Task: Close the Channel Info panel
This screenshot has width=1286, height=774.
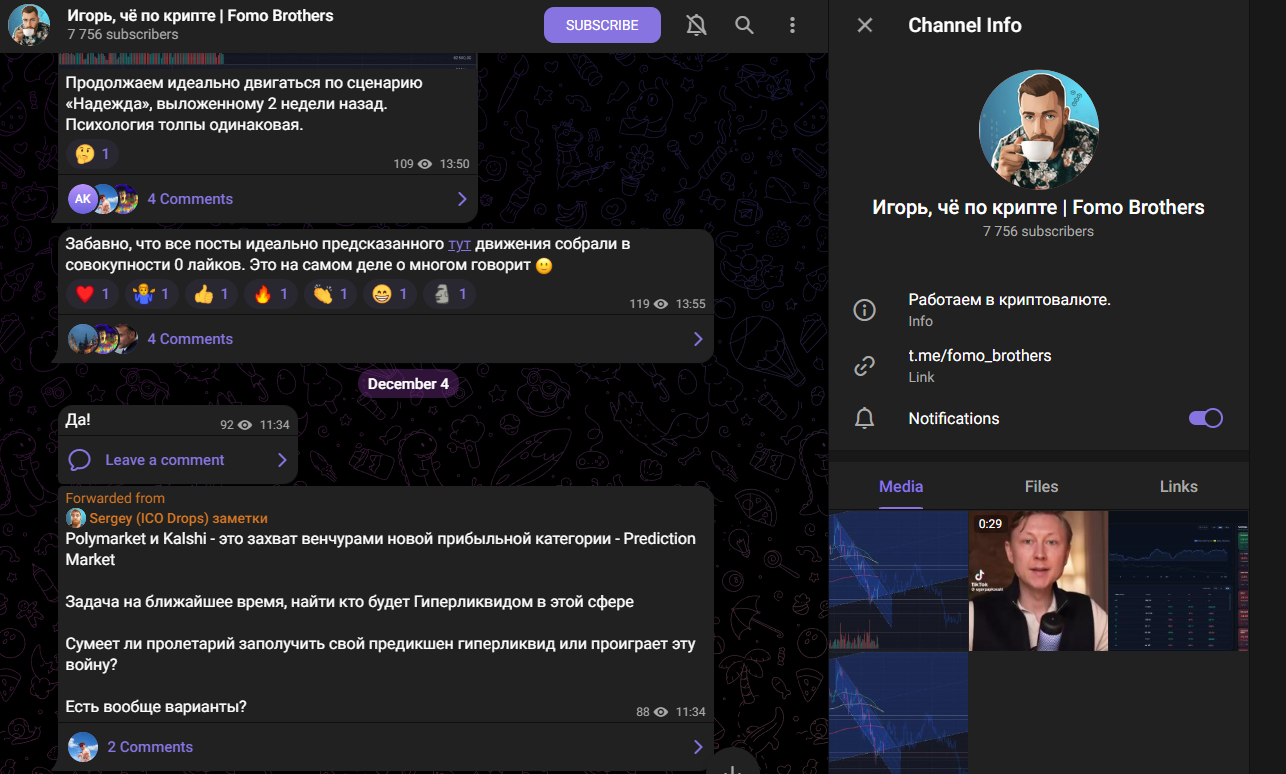Action: click(x=865, y=25)
